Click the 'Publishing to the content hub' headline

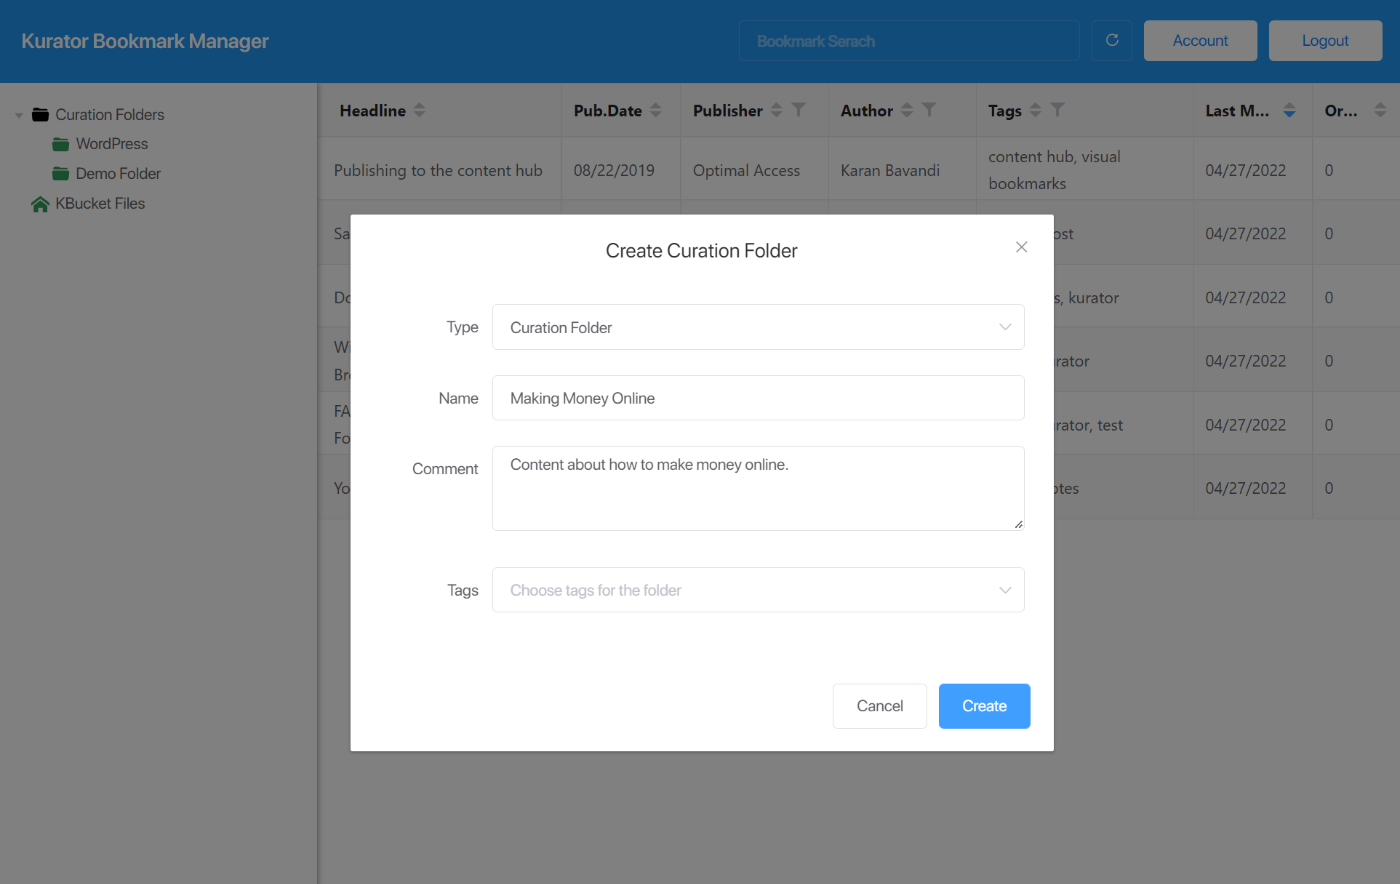tap(438, 170)
